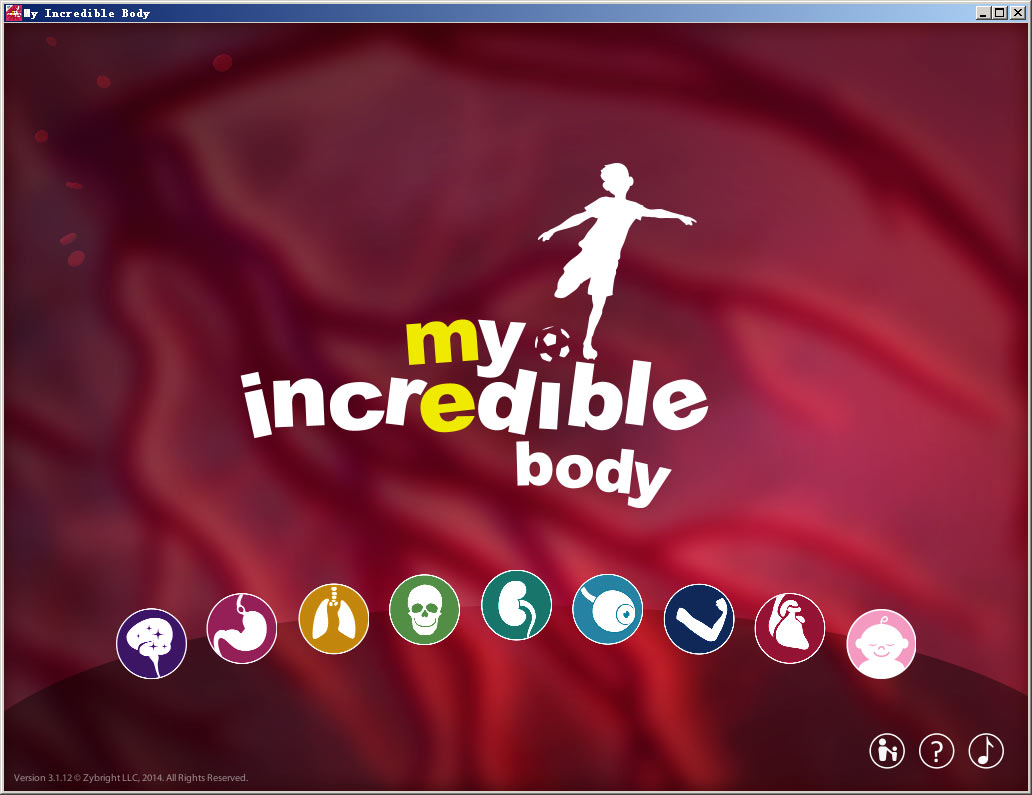The height and width of the screenshot is (795, 1032).
Task: Open the kidney urinary system icon
Action: (x=517, y=605)
